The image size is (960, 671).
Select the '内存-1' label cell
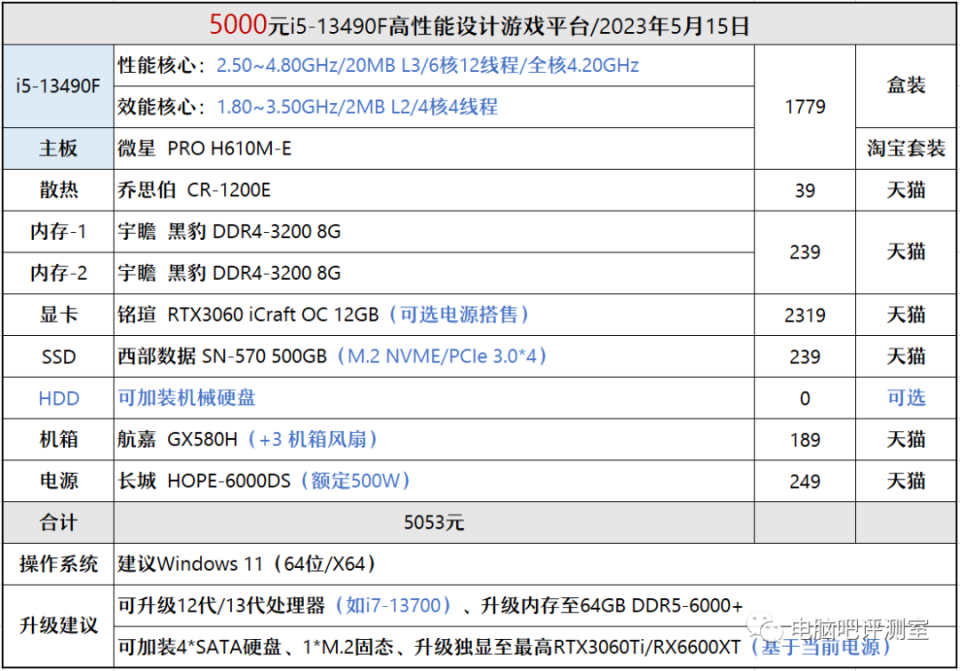point(58,232)
